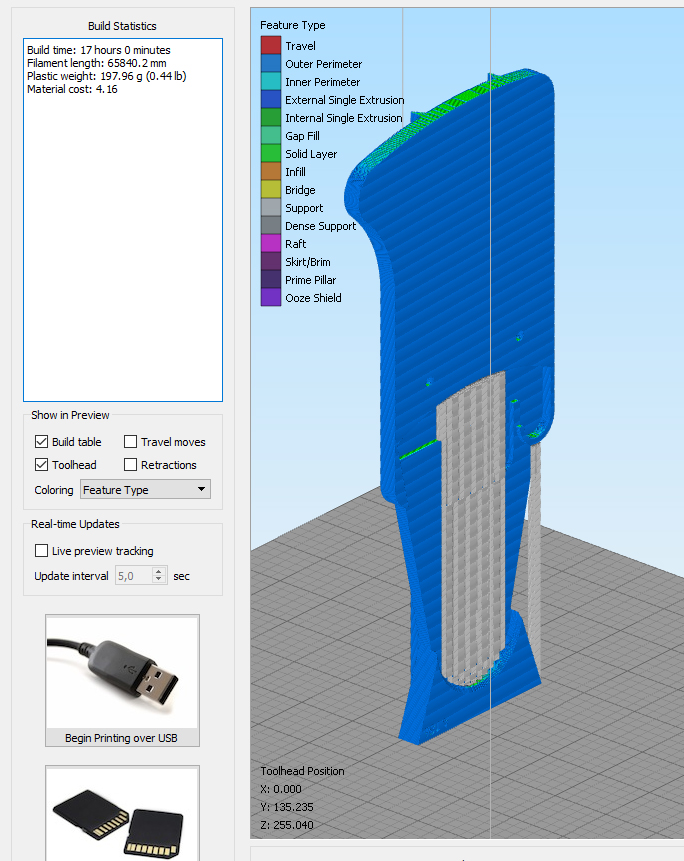Click the Prime Pillar swatch
This screenshot has height=861, width=684.
[271, 280]
